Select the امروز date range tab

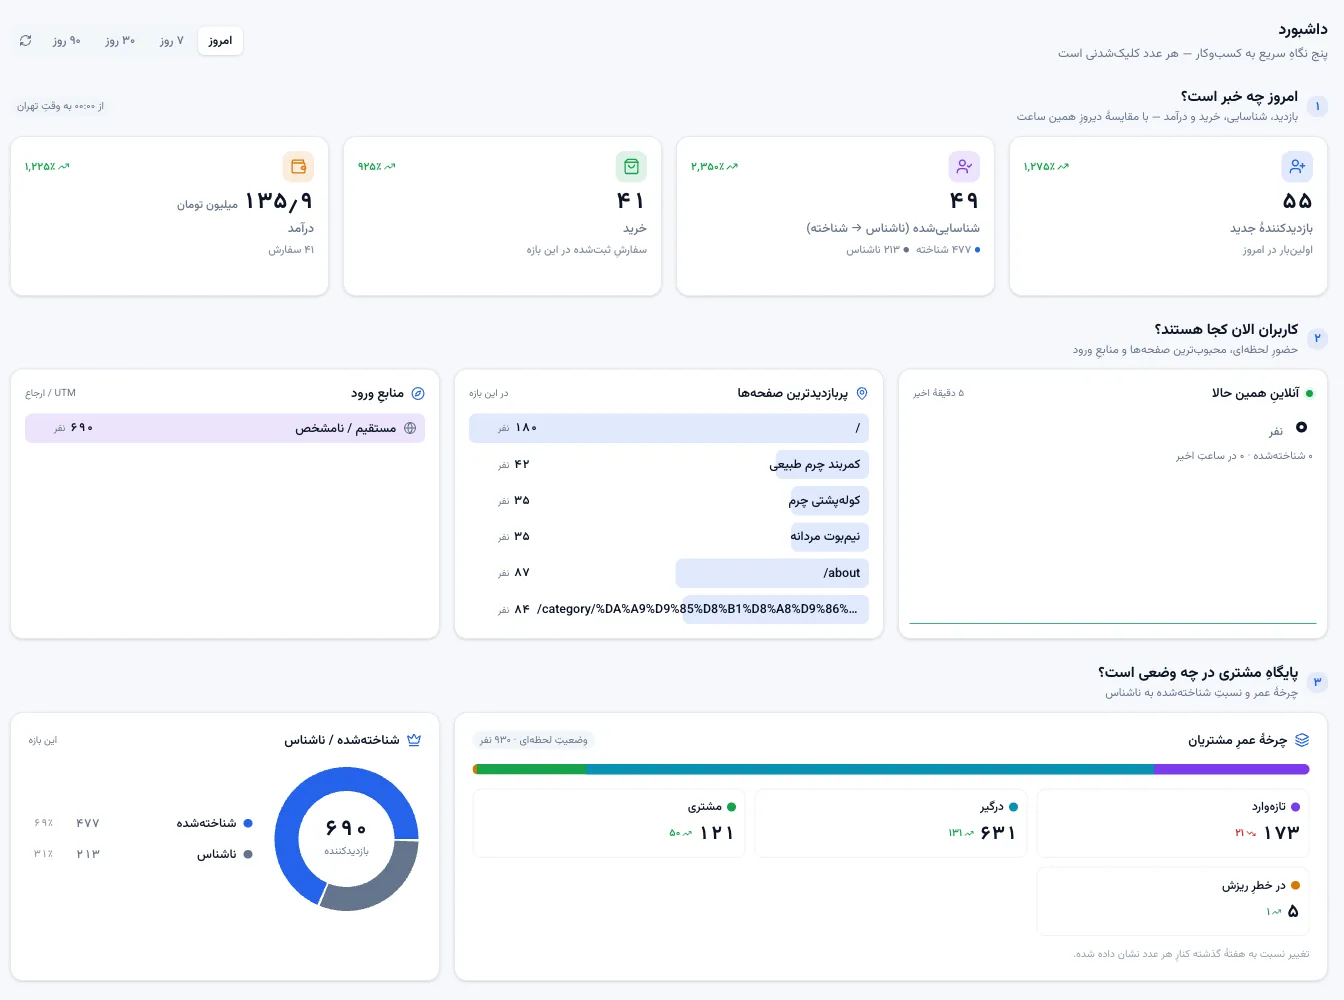point(220,41)
